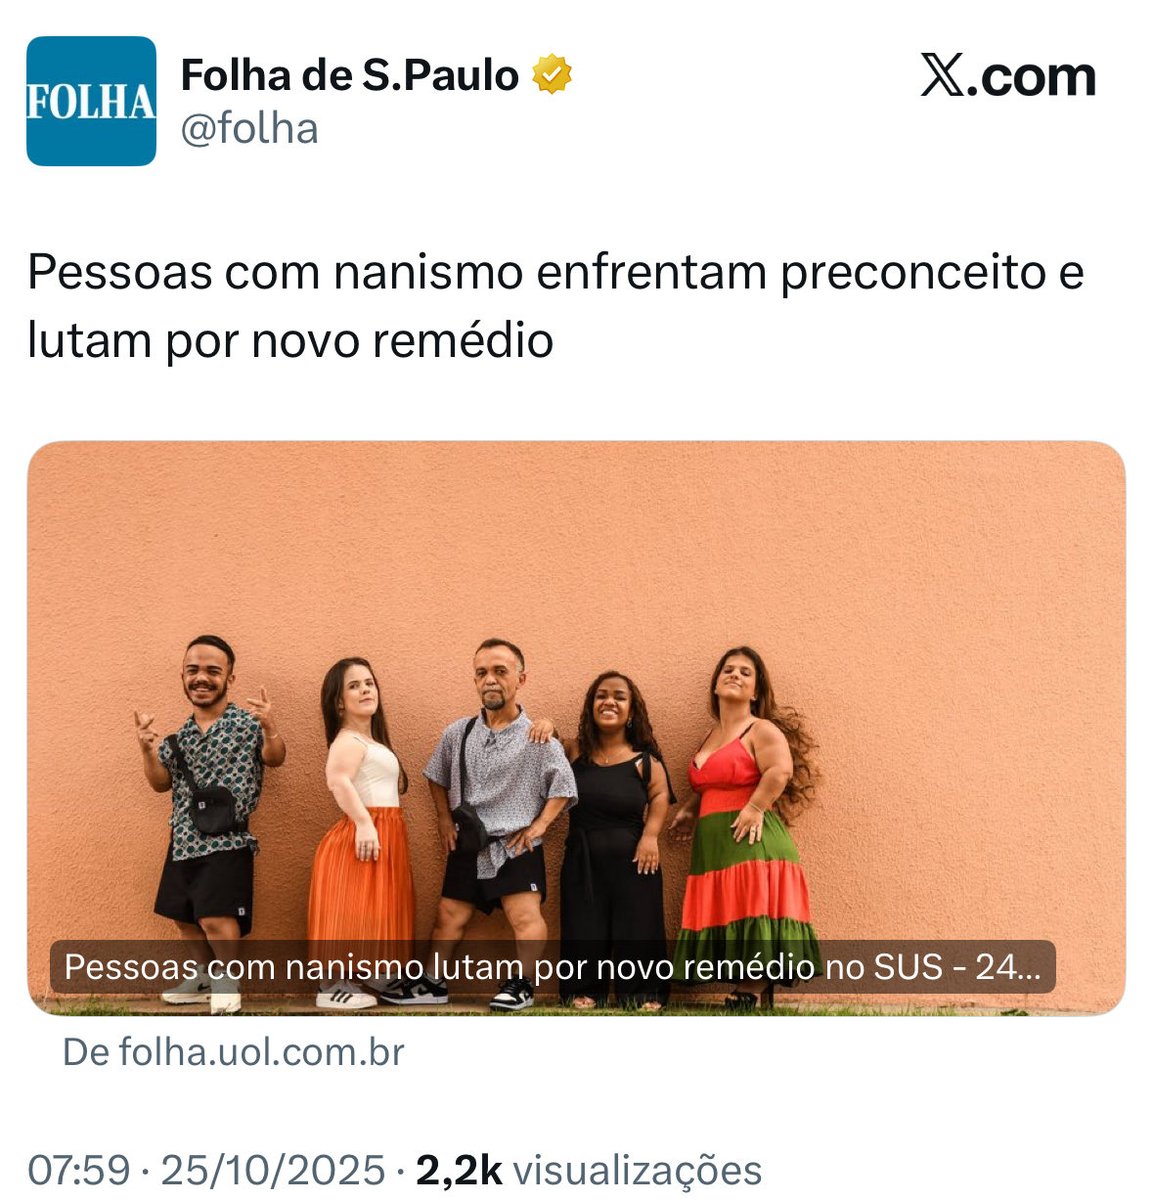1153x1200 pixels.
Task: Click the card caption mentioning SUS
Action: [553, 967]
